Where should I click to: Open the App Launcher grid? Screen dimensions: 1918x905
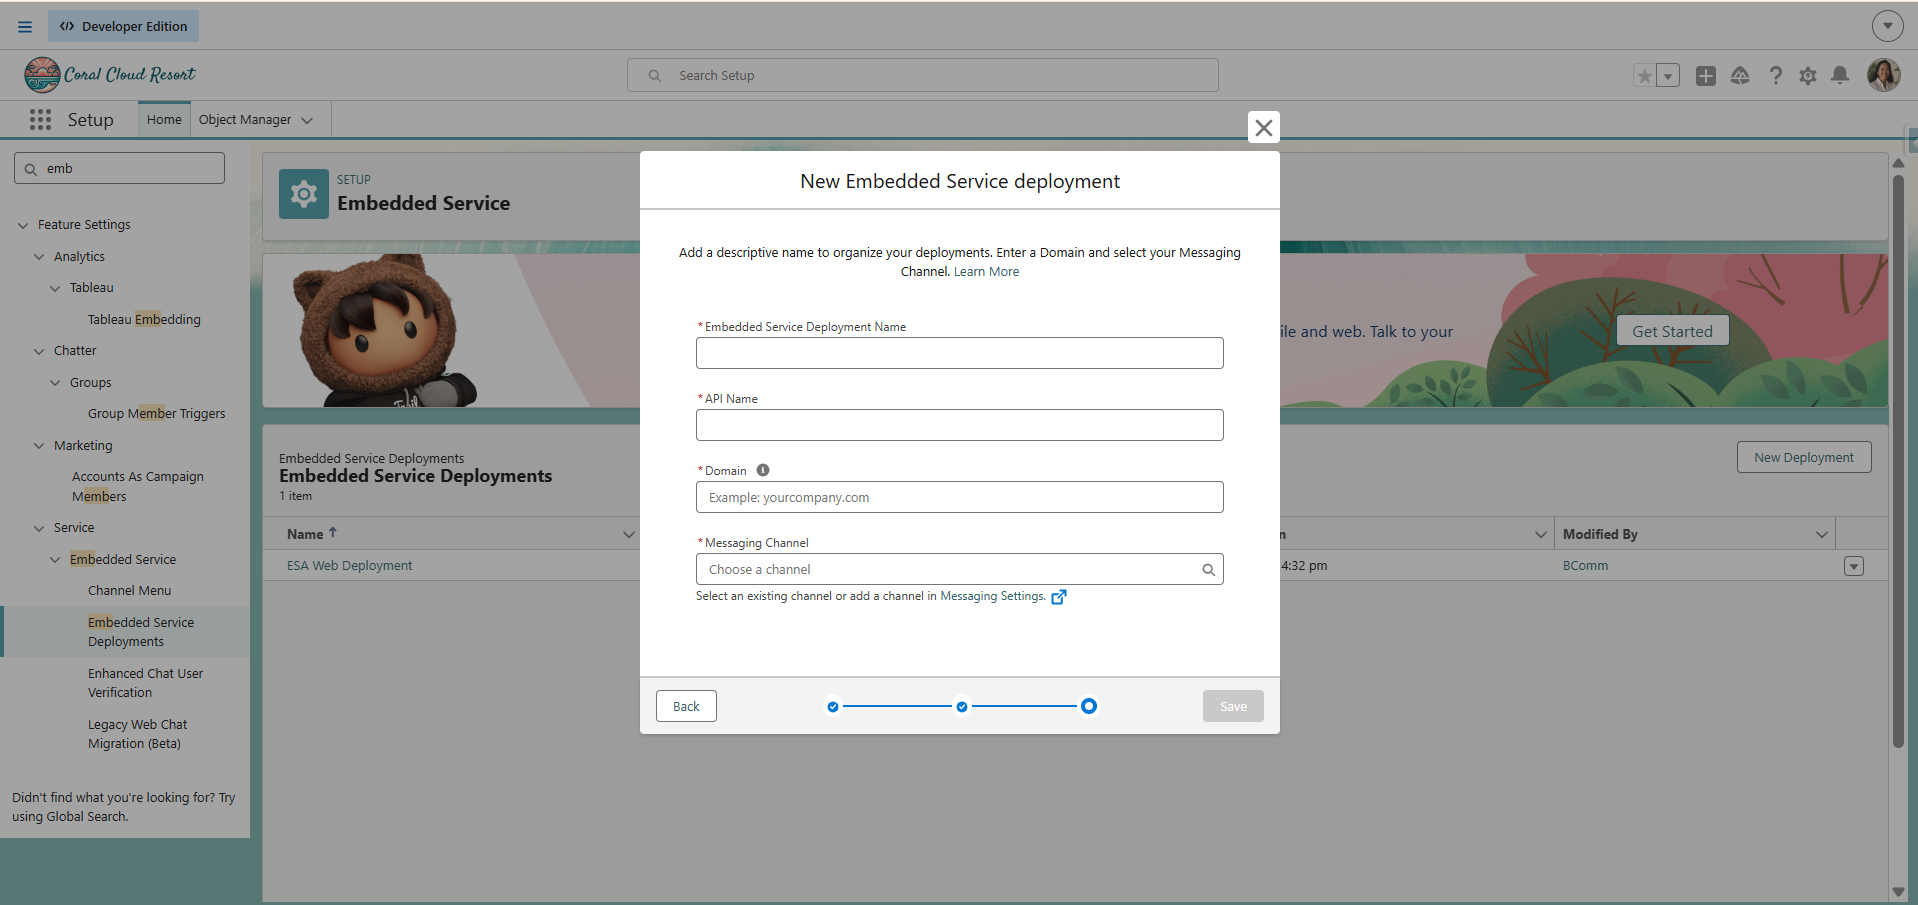point(40,120)
